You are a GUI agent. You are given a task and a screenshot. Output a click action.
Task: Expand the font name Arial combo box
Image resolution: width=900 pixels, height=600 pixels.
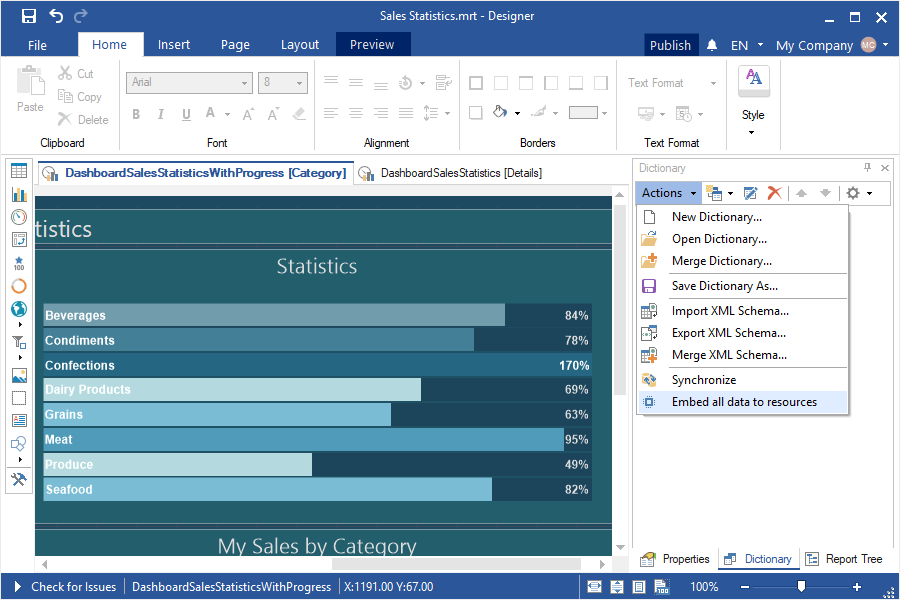[244, 83]
